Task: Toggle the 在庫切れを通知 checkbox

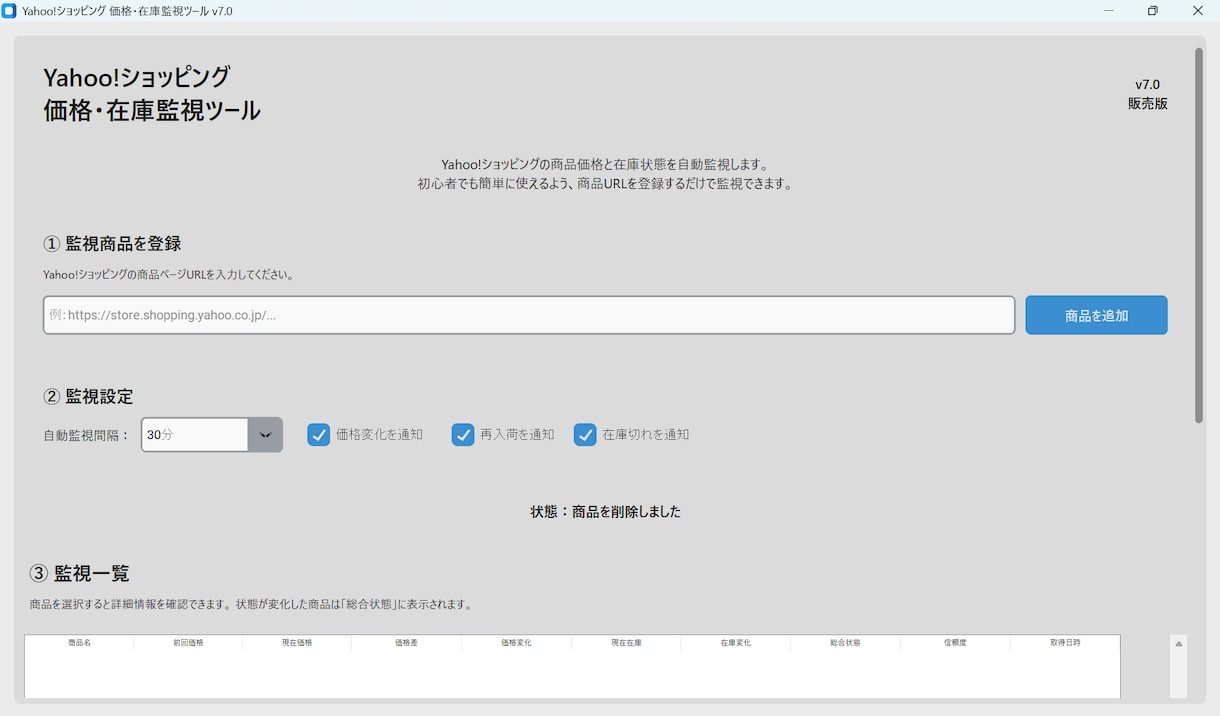Action: (x=585, y=435)
